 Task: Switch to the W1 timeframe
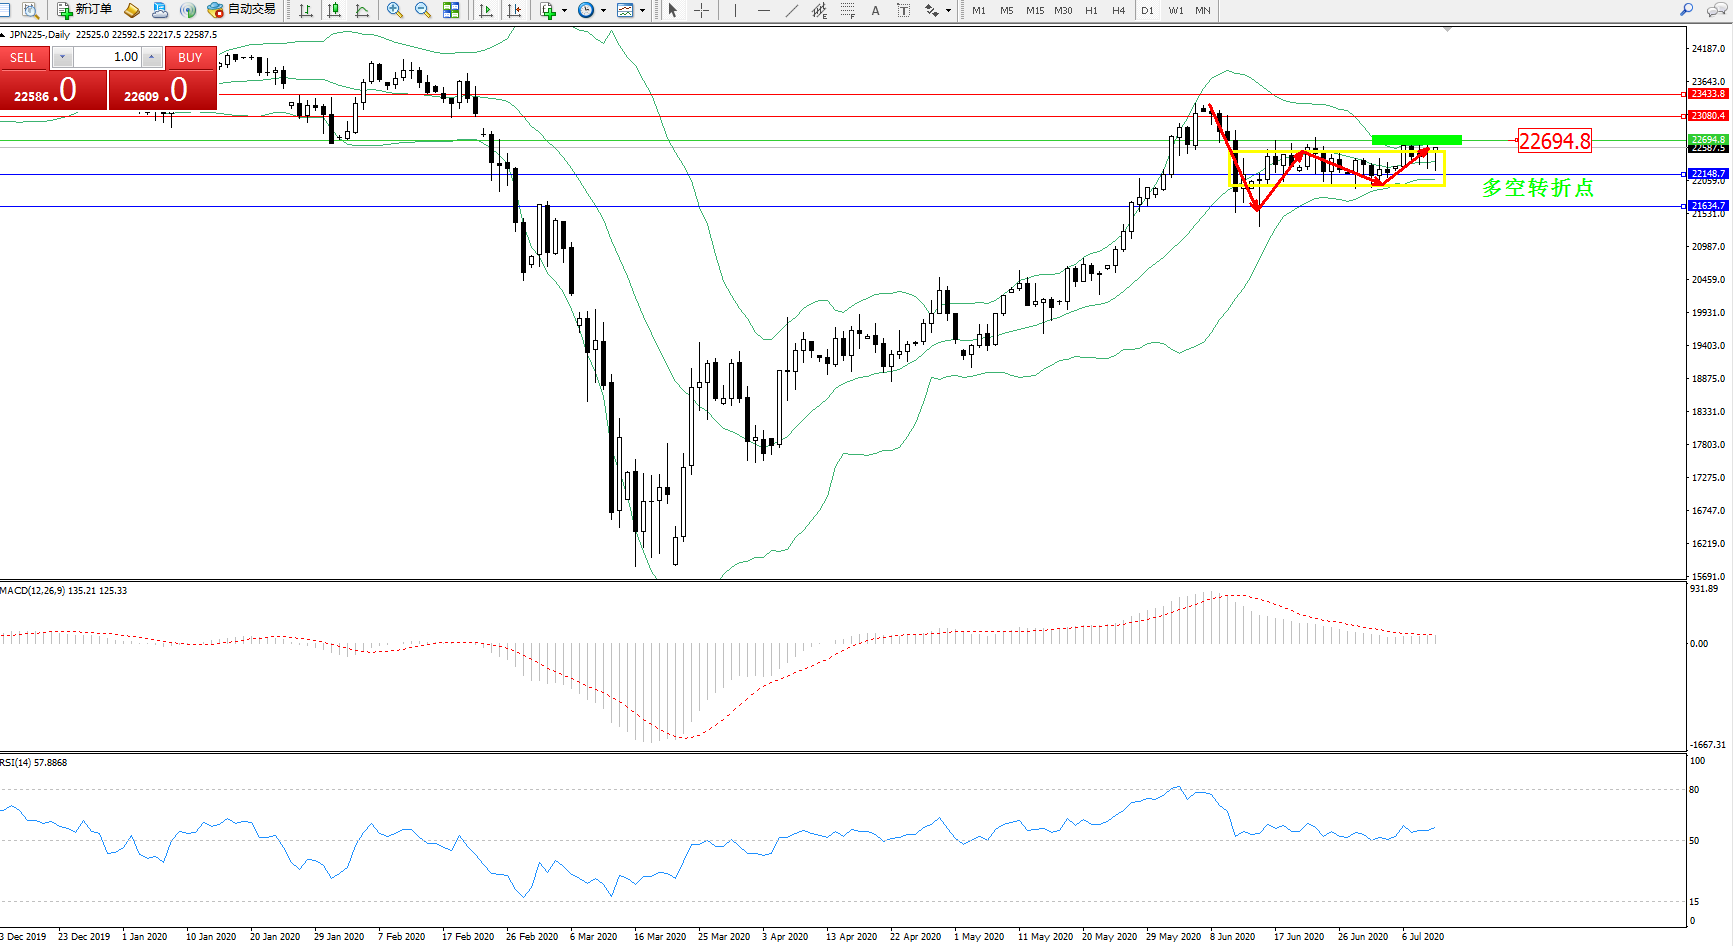click(x=1175, y=10)
